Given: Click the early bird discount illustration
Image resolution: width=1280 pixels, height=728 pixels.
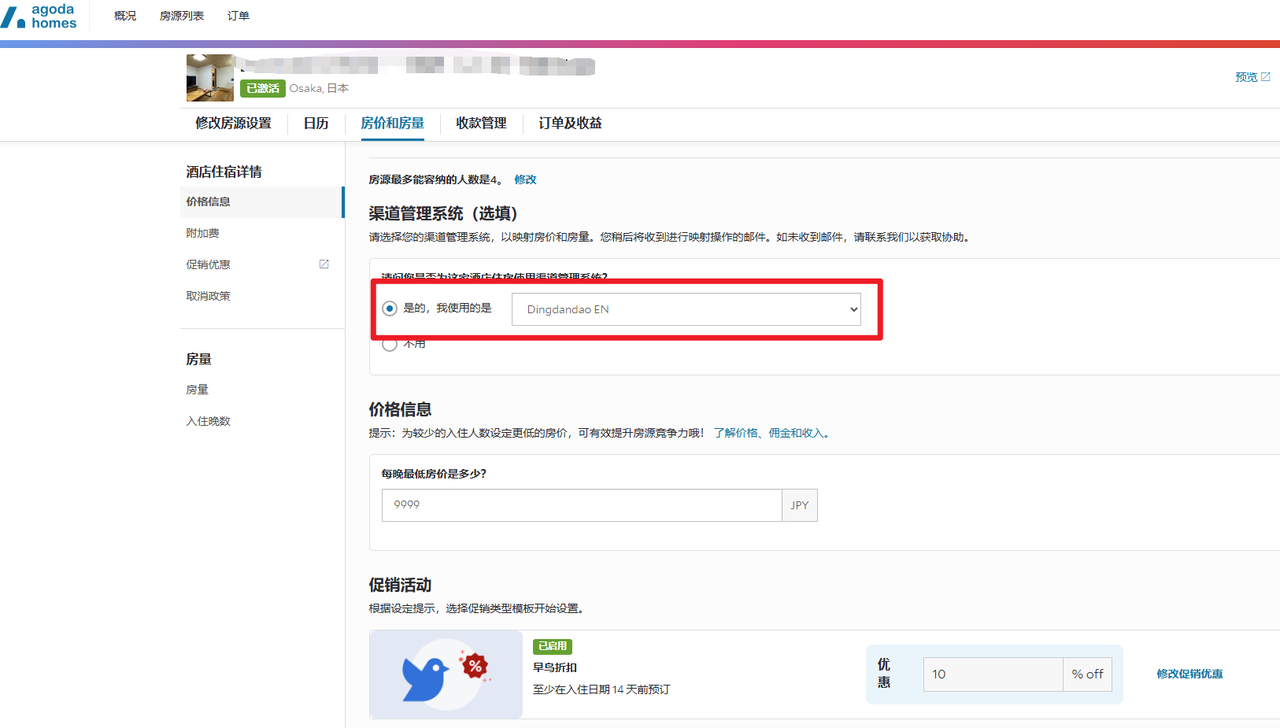Looking at the screenshot, I should pos(446,674).
